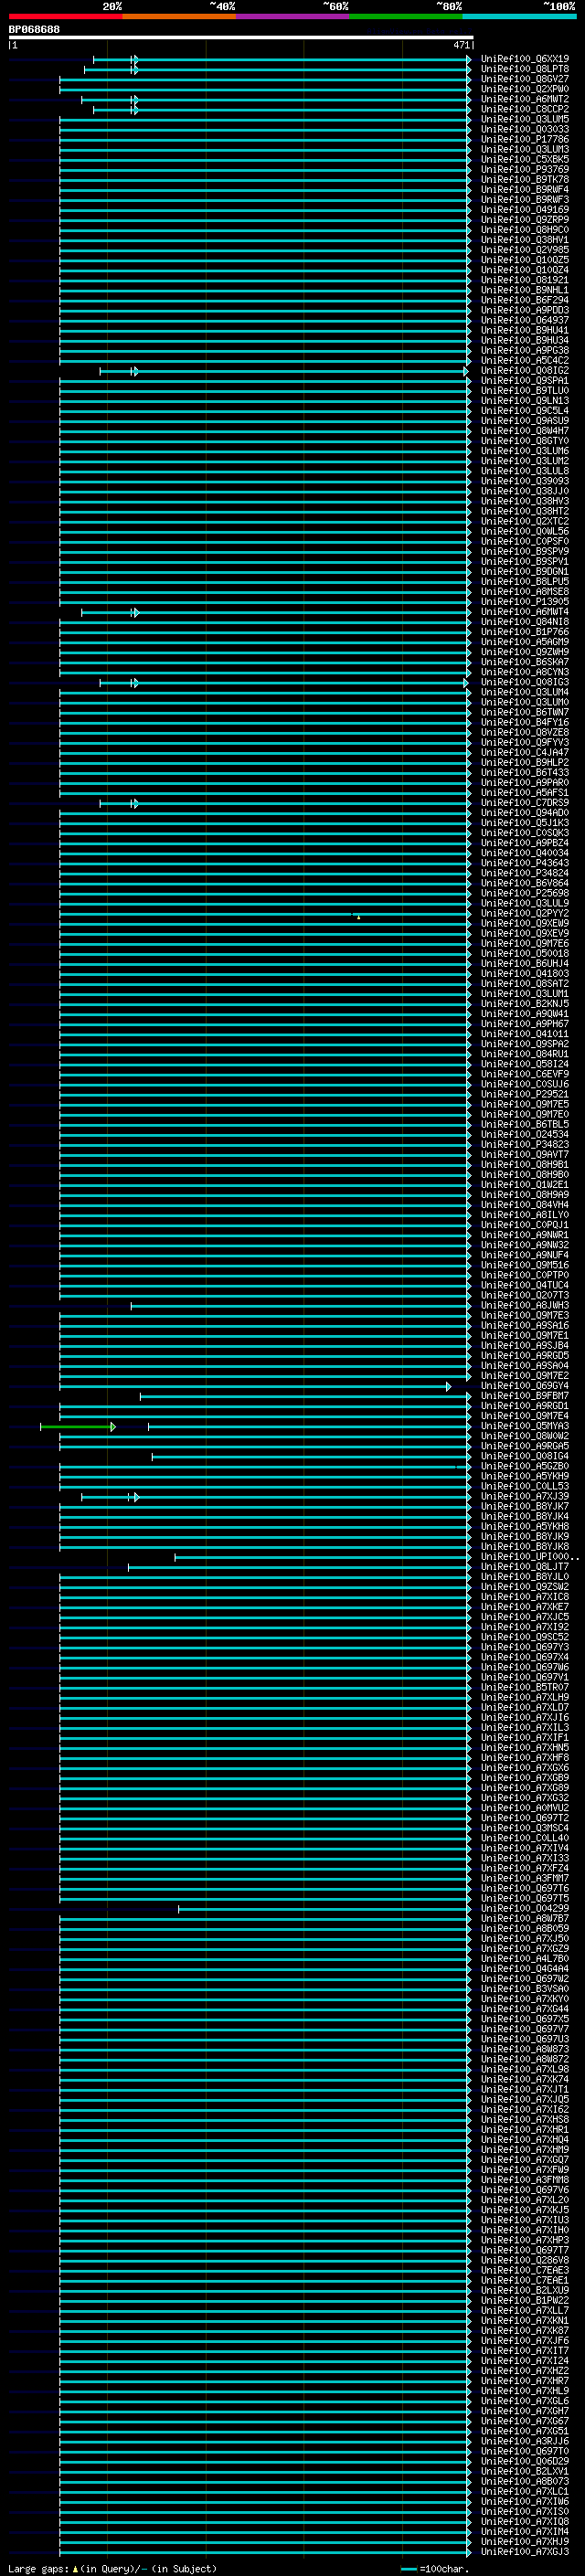585x2576 pixels.
Task: Click label UniRef100_A7XJC5
Action: click(x=525, y=1617)
